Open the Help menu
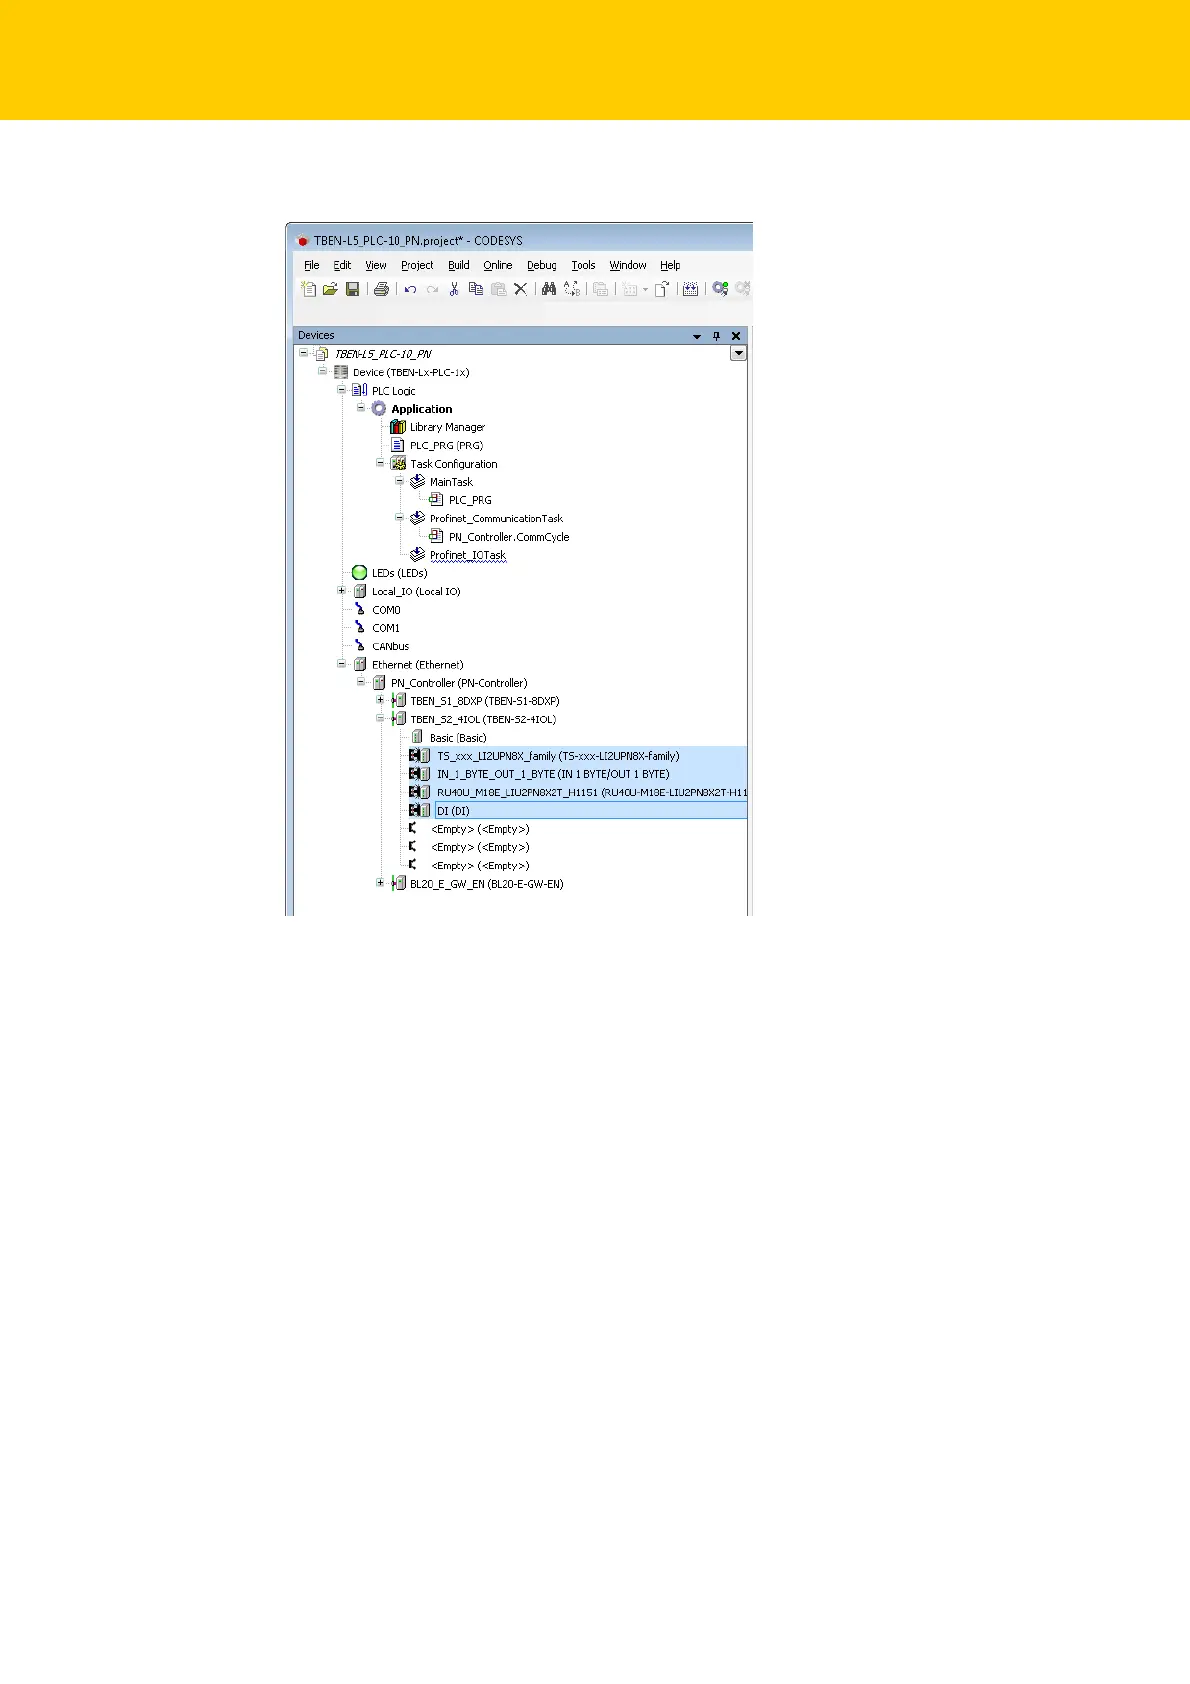 click(670, 265)
